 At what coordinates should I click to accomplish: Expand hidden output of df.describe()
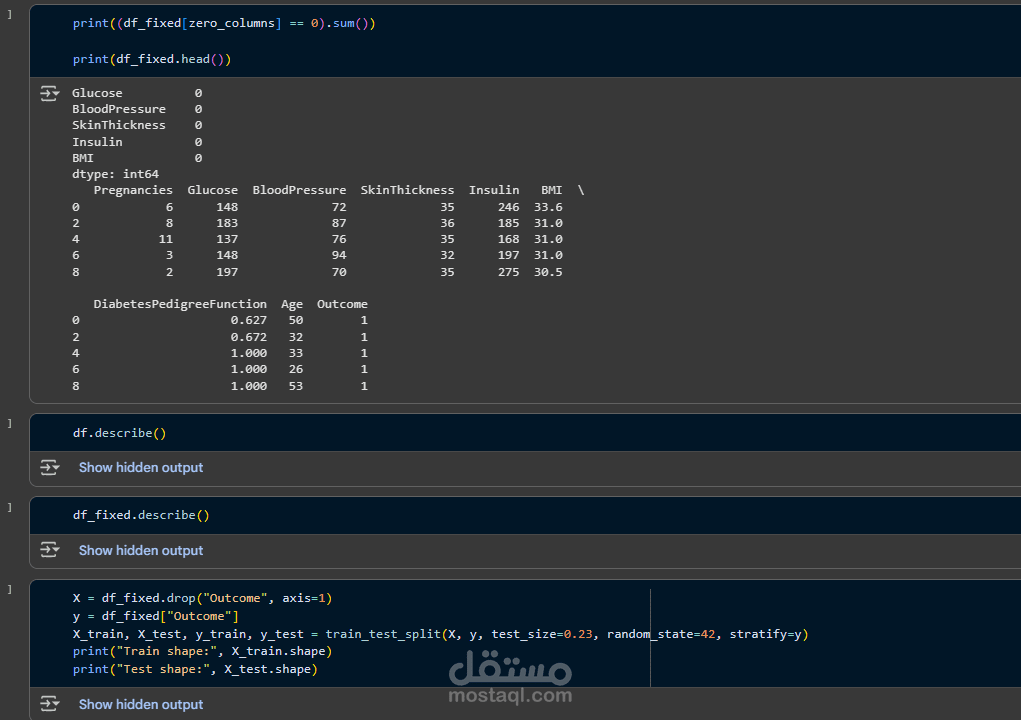[x=140, y=468]
